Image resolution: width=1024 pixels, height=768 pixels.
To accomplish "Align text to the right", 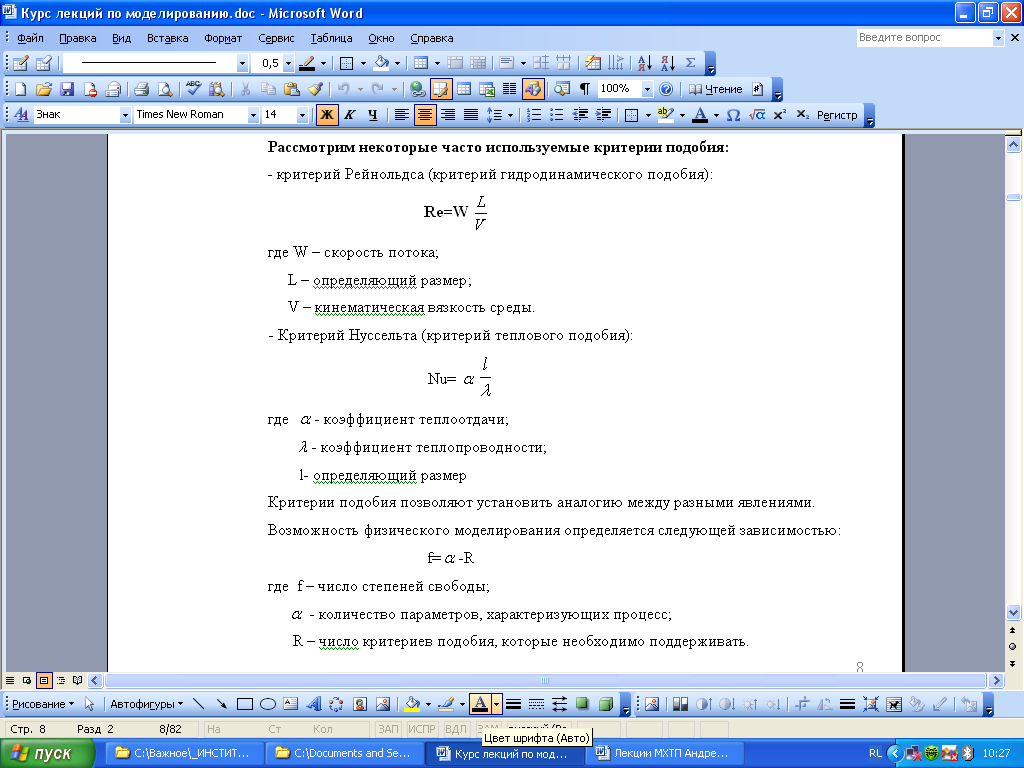I will pyautogui.click(x=448, y=115).
